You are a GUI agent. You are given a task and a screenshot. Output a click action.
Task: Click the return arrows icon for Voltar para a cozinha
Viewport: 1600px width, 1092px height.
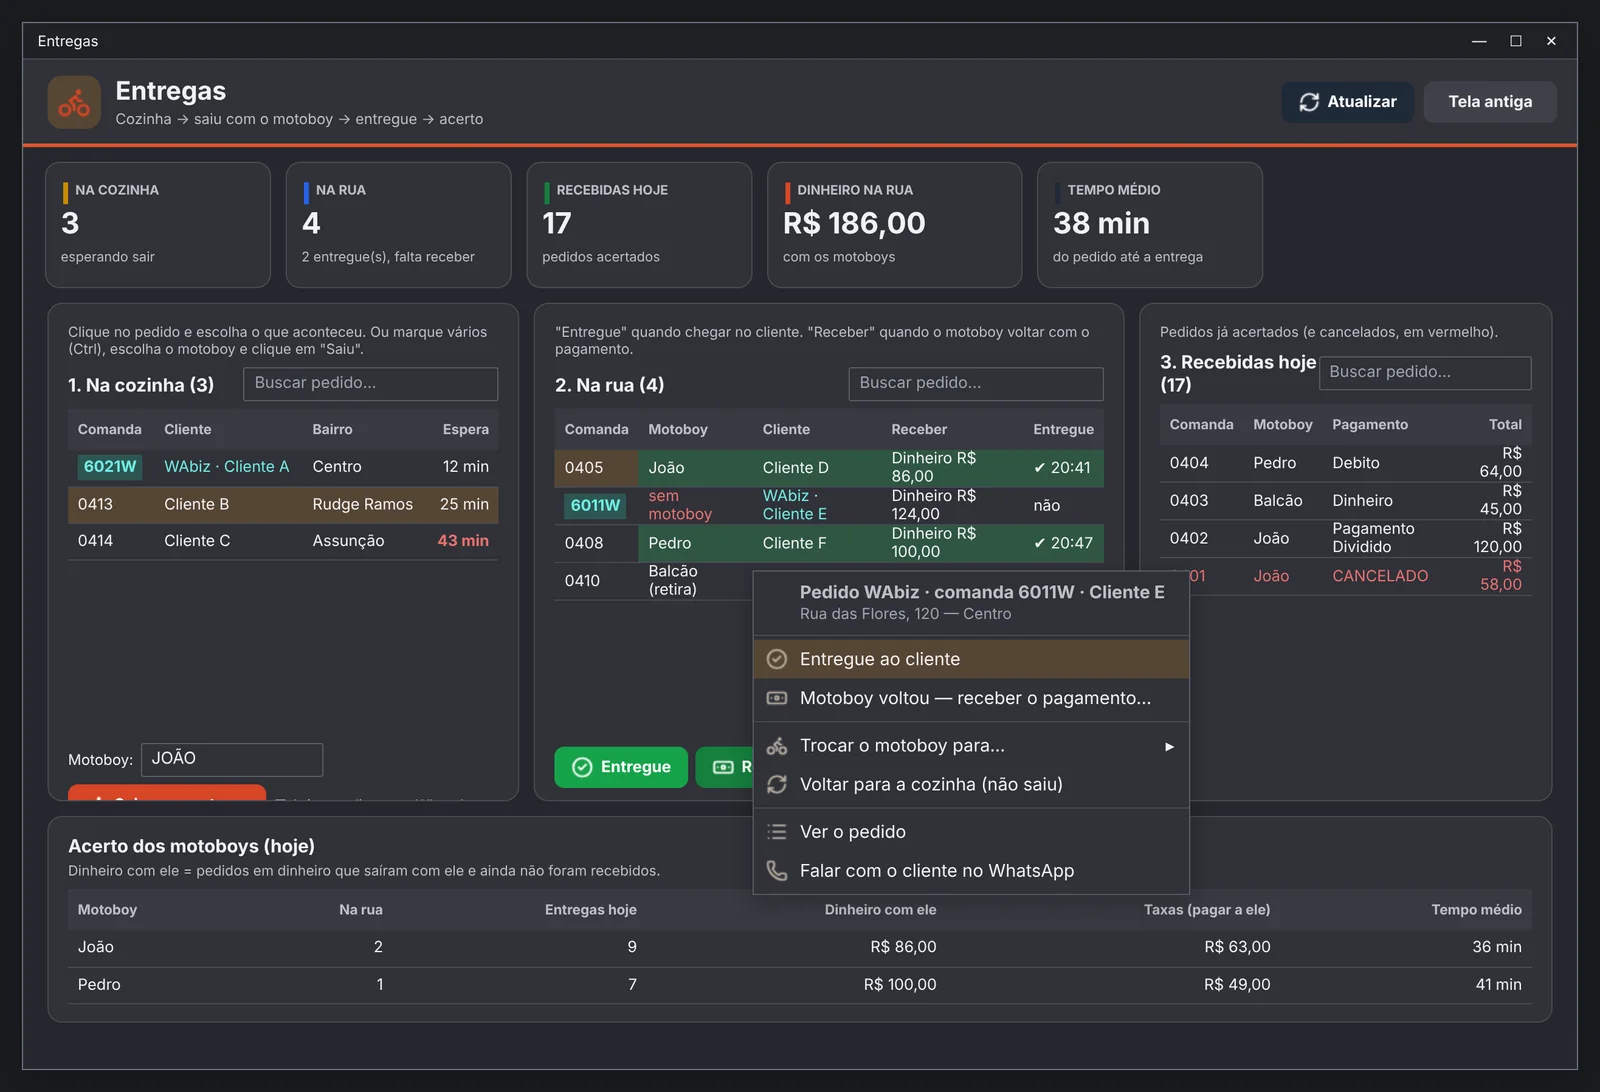tap(776, 785)
